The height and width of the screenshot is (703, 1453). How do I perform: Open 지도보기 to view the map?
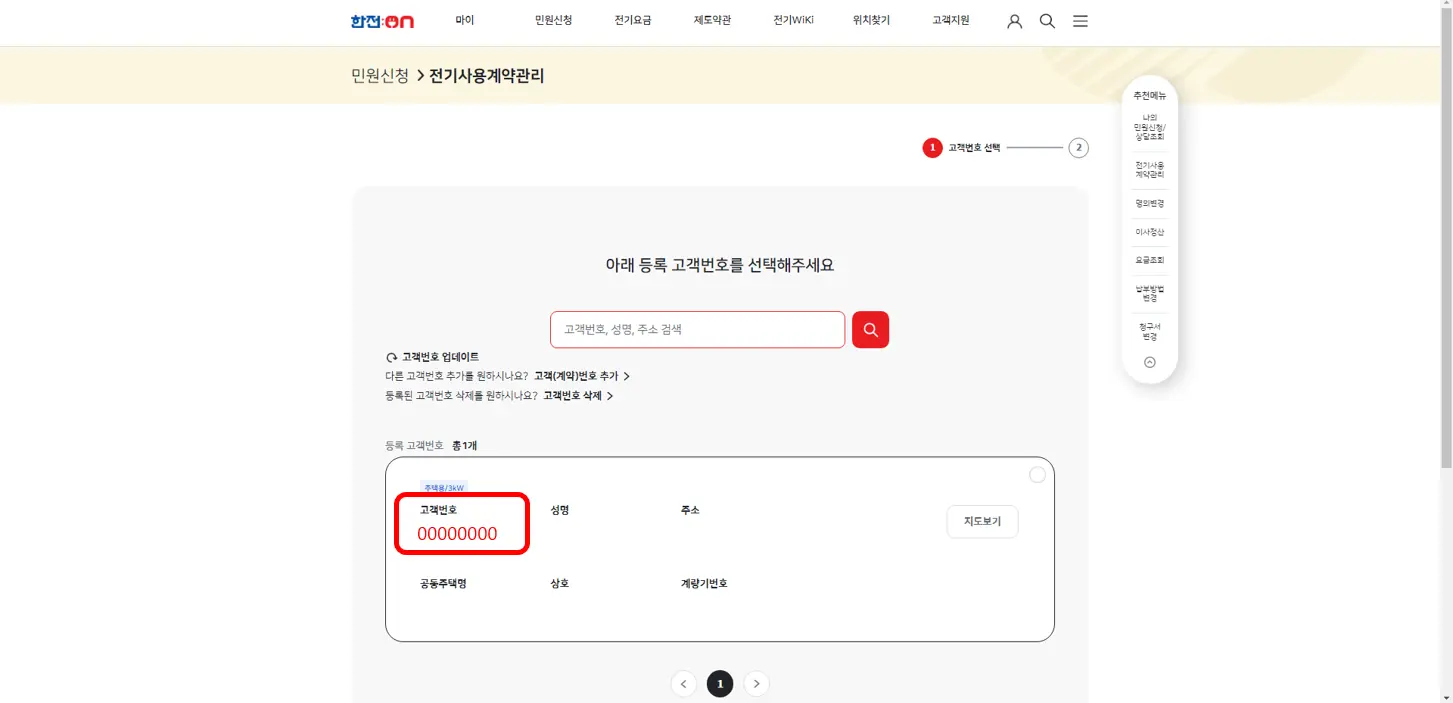(981, 521)
